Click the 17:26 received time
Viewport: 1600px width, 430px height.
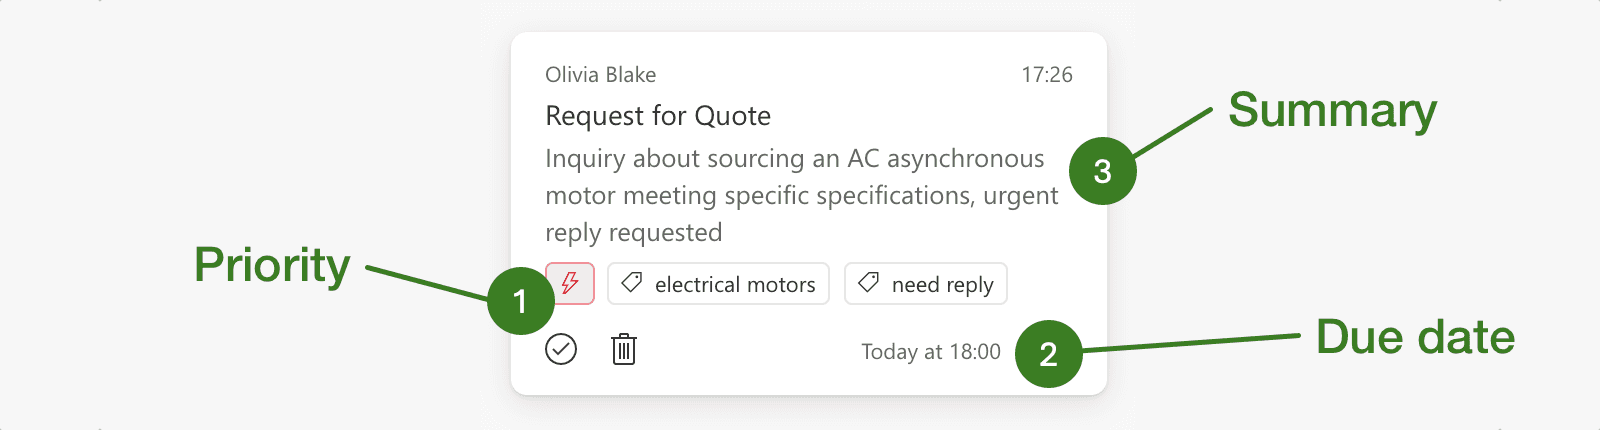1046,75
